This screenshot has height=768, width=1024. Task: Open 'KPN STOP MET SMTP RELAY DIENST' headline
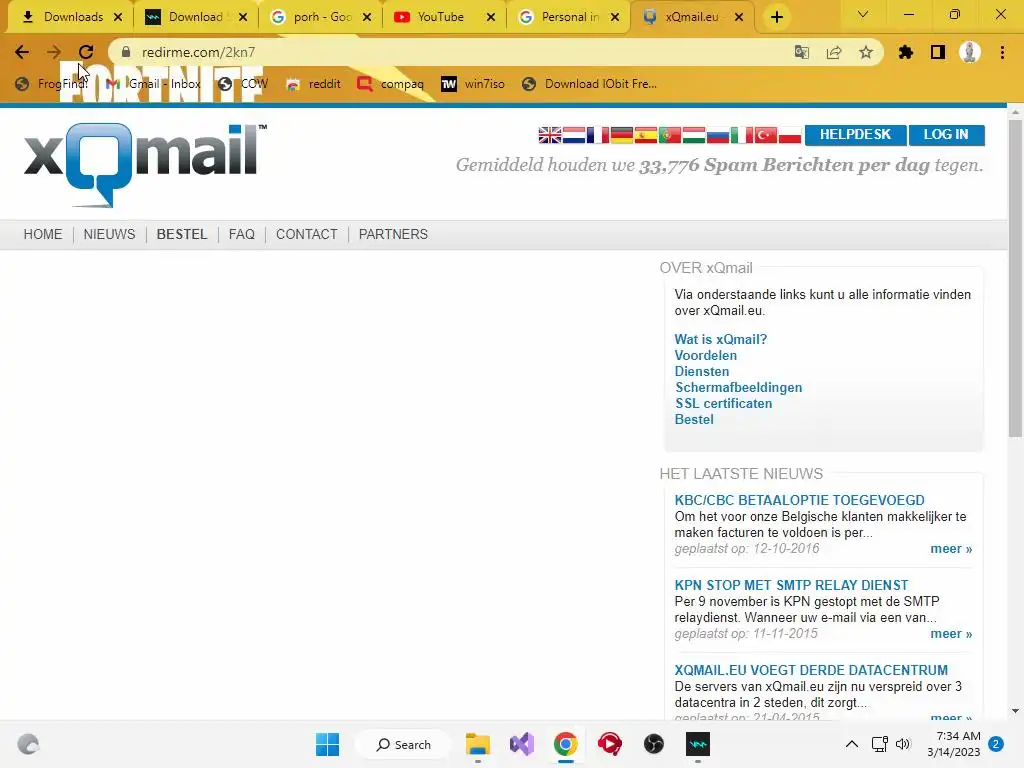click(791, 585)
